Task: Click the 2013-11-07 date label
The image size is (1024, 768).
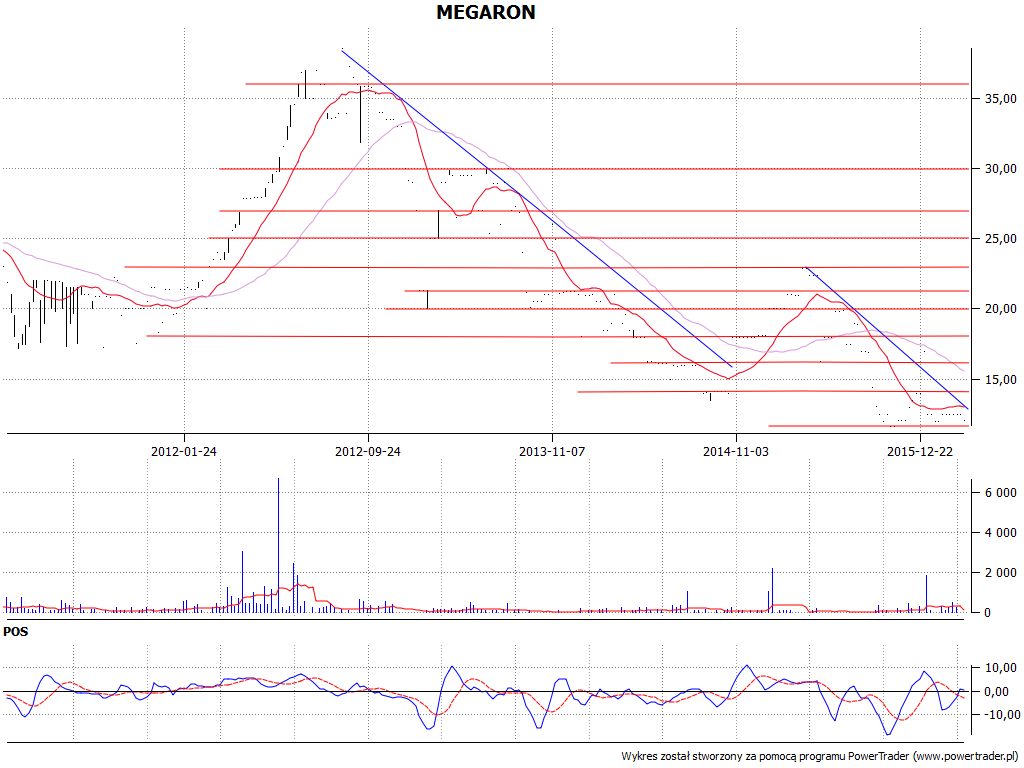Action: coord(552,451)
